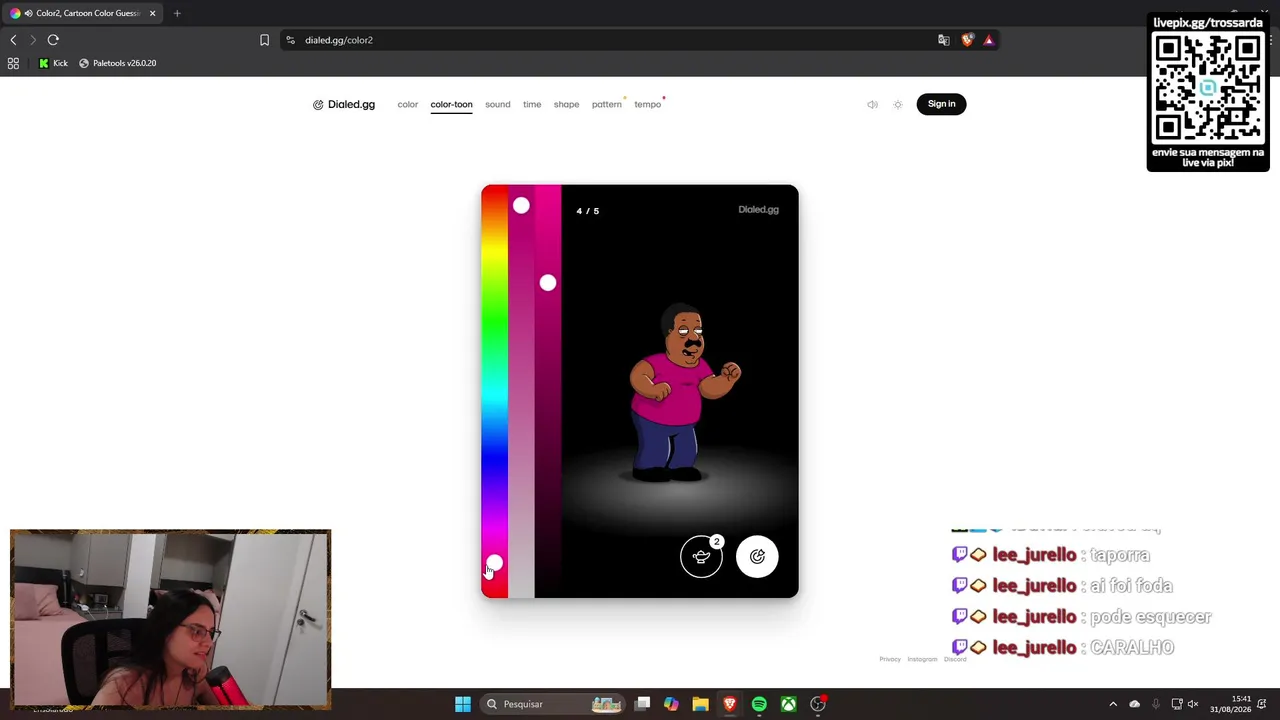The height and width of the screenshot is (720, 1280).
Task: Click the Sign in button
Action: click(x=941, y=104)
